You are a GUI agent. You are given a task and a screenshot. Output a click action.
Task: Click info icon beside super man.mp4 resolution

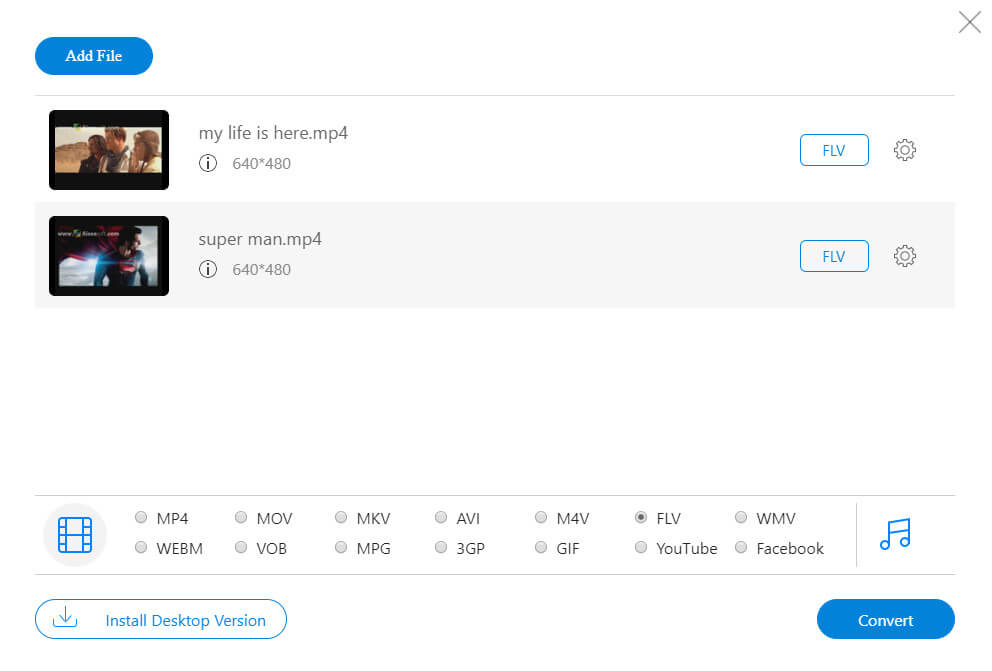208,269
